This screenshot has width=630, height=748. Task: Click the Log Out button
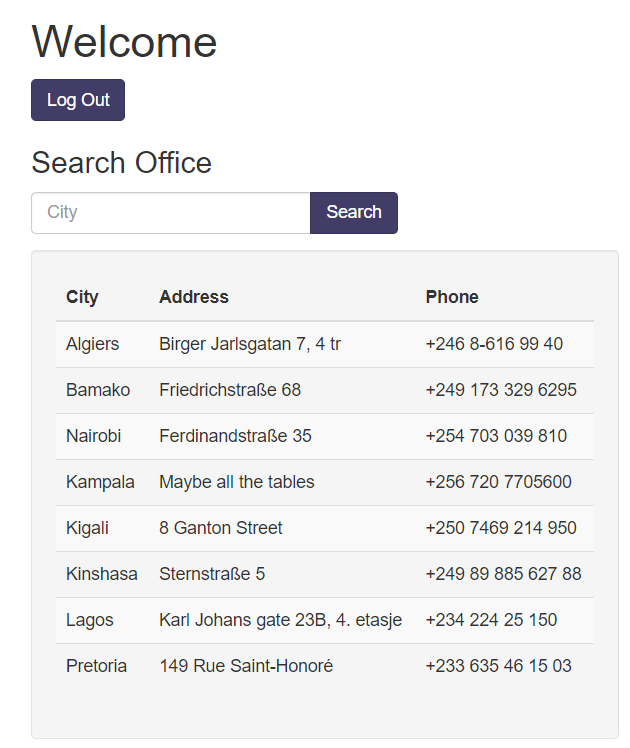coord(78,100)
